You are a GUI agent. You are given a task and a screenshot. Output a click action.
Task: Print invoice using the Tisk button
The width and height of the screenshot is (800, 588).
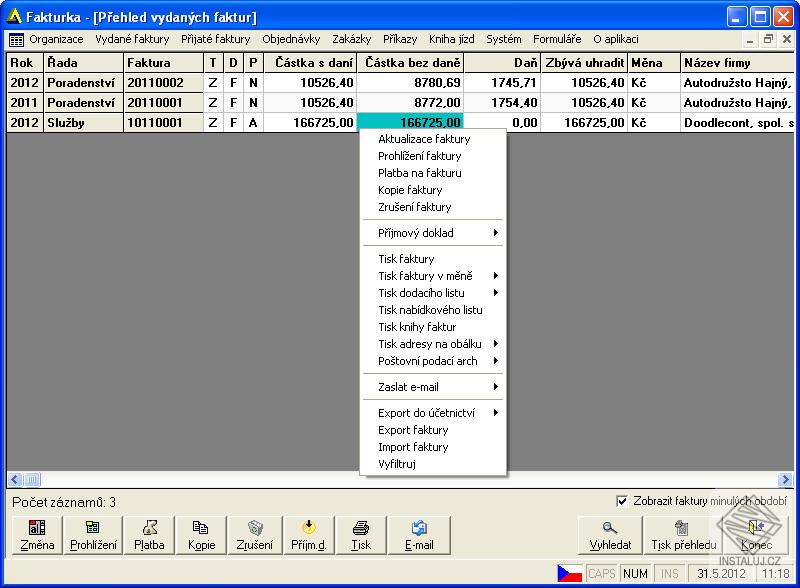361,535
